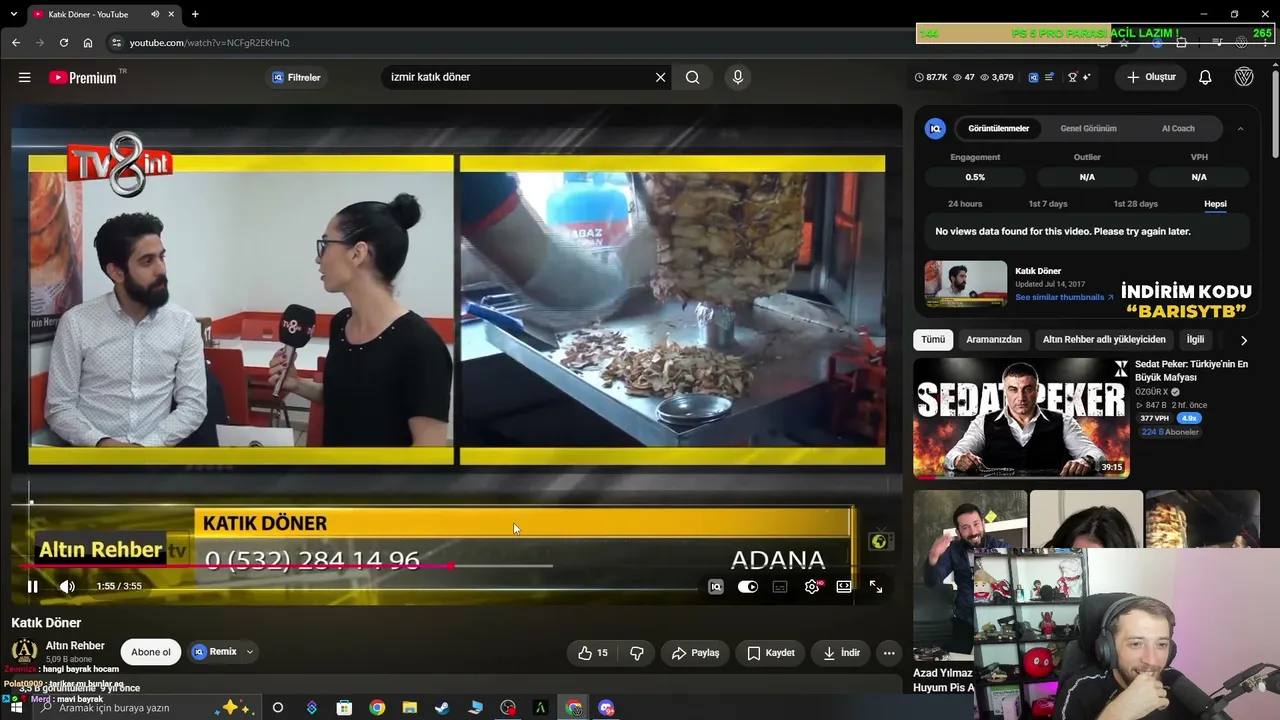Viewport: 1280px width, 720px height.
Task: Select the Aramanızdan filter chip
Action: [994, 340]
